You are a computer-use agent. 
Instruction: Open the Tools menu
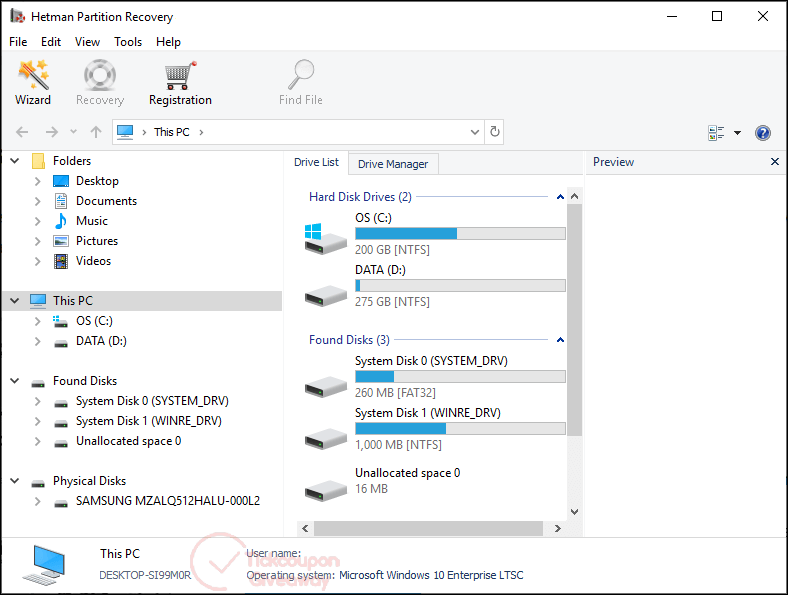[x=128, y=42]
